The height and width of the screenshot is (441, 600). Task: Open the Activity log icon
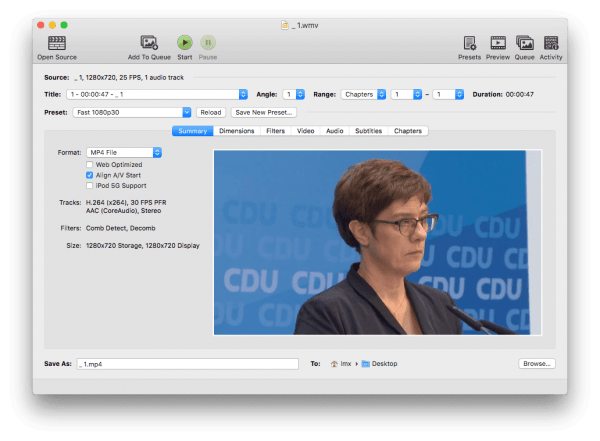pos(551,43)
